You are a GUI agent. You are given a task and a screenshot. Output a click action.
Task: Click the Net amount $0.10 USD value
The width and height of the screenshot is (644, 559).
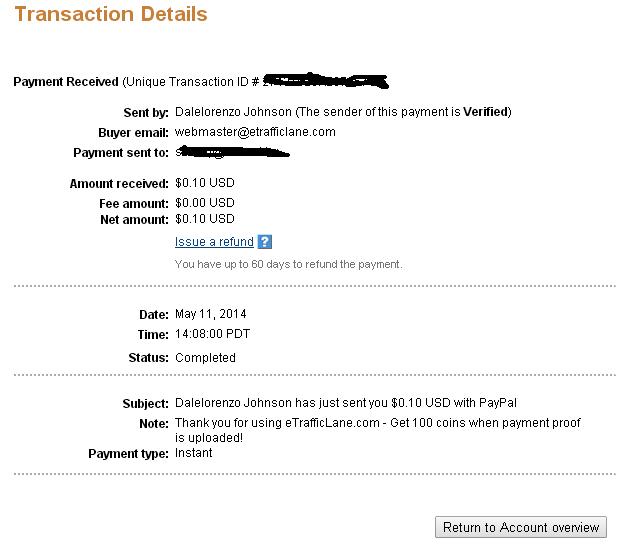point(205,219)
